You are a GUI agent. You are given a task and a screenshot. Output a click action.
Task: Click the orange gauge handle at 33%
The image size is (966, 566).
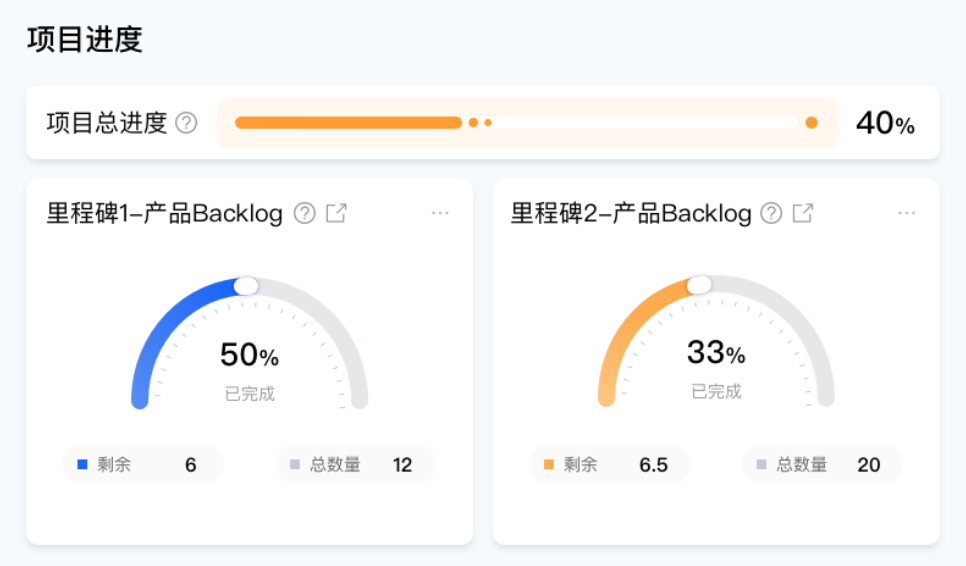pyautogui.click(x=699, y=285)
